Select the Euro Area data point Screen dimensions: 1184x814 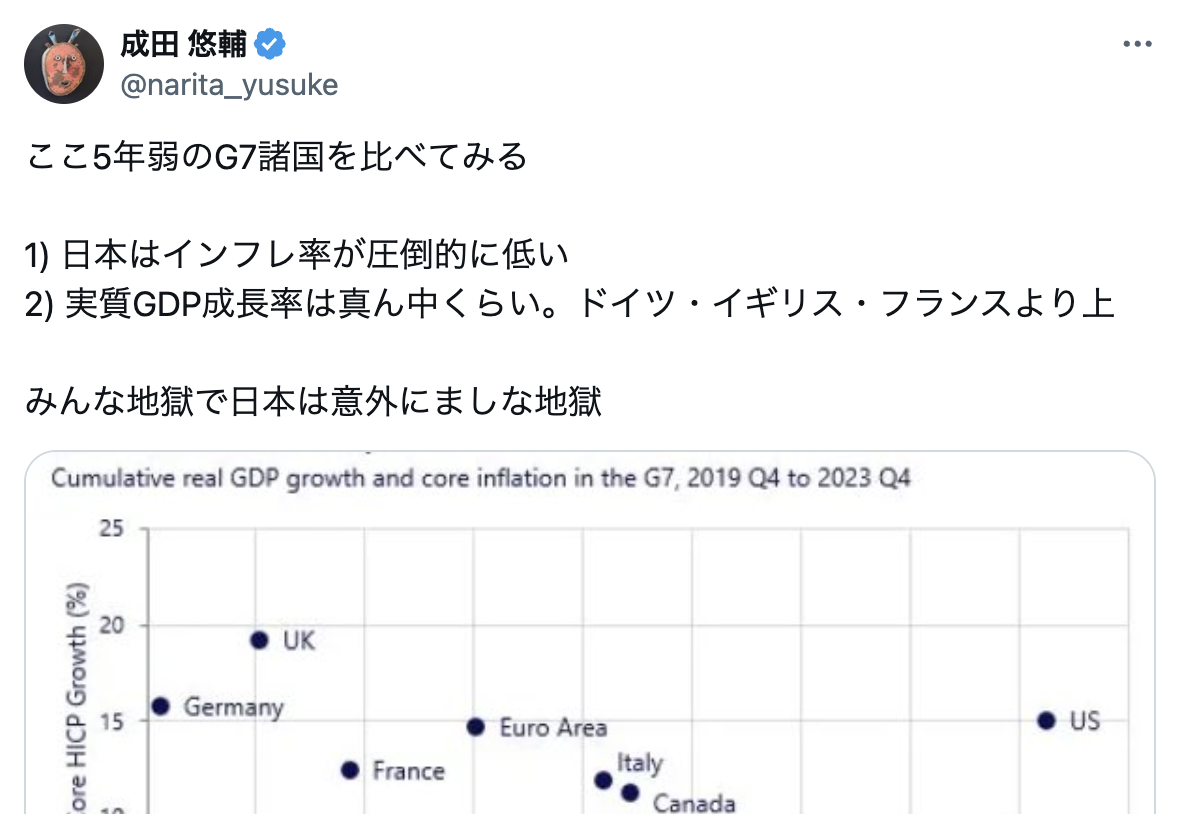tap(475, 727)
